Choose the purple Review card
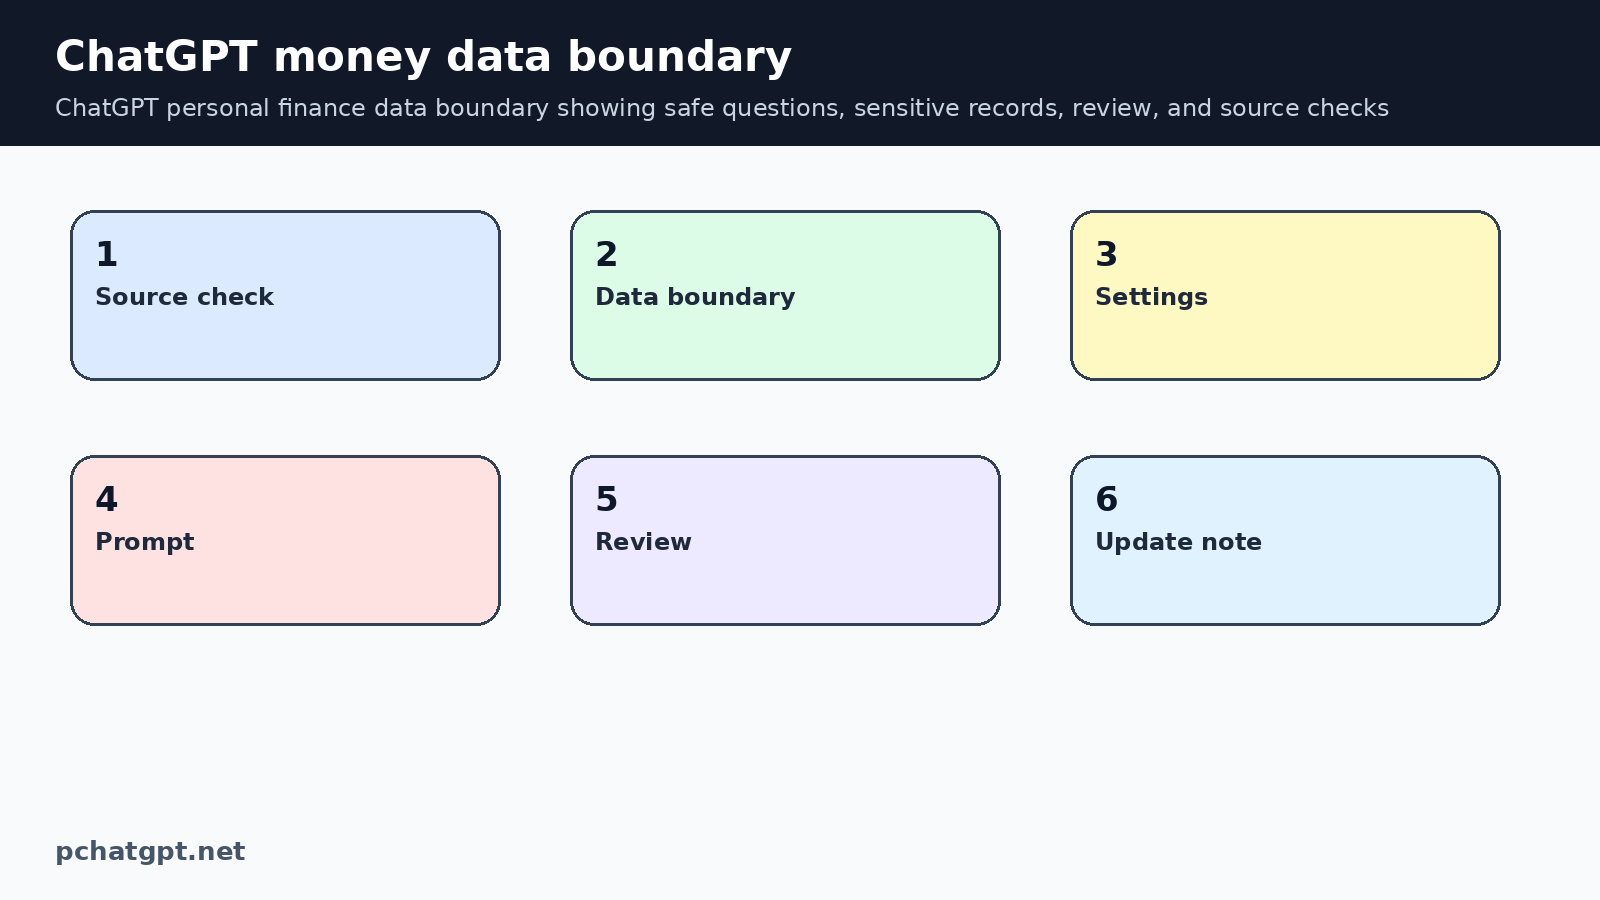Screen dimensions: 1600x900 [785, 540]
